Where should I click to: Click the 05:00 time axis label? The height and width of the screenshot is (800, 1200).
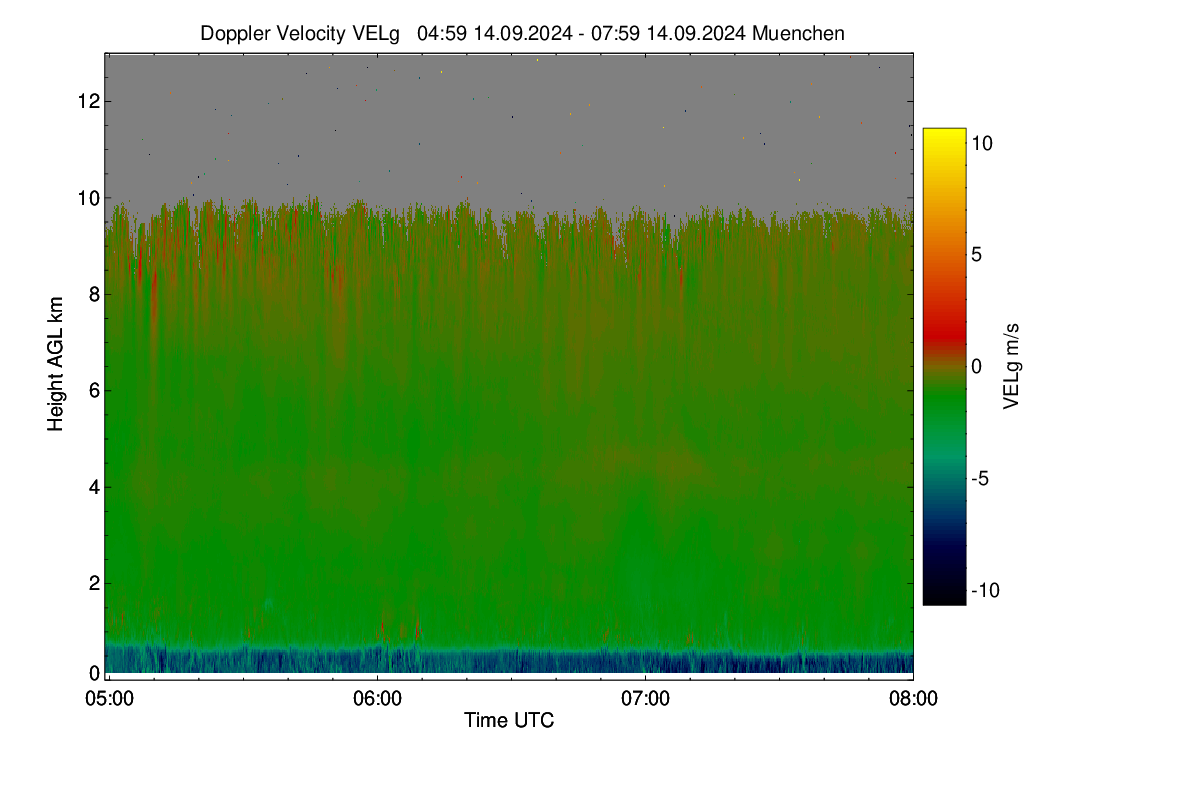coord(107,698)
